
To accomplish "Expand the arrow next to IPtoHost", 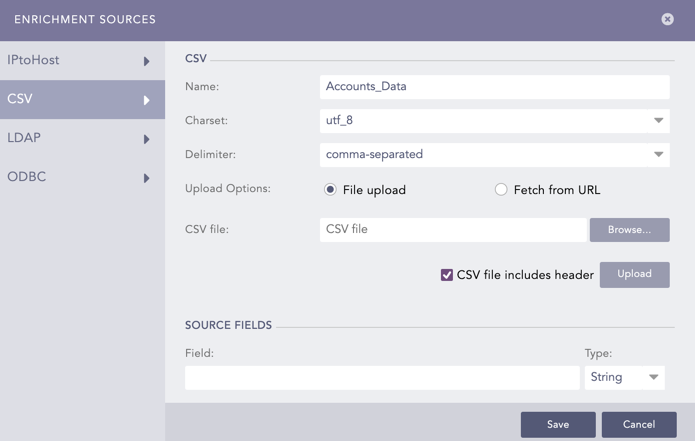I will click(146, 61).
